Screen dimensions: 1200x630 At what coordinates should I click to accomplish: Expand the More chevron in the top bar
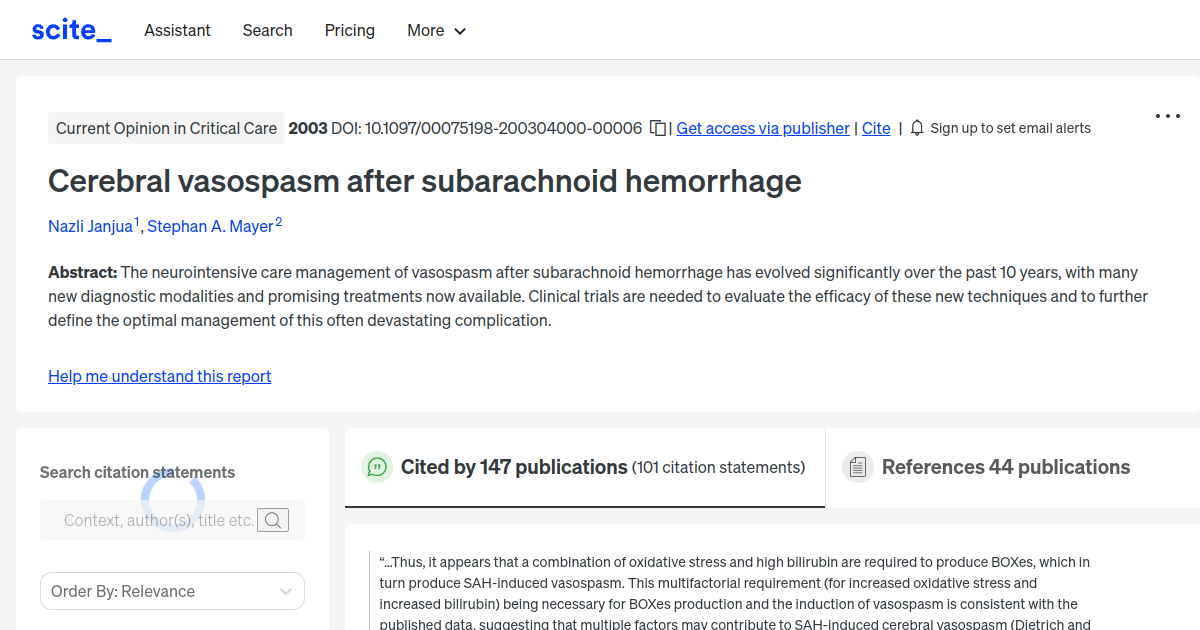click(x=461, y=31)
